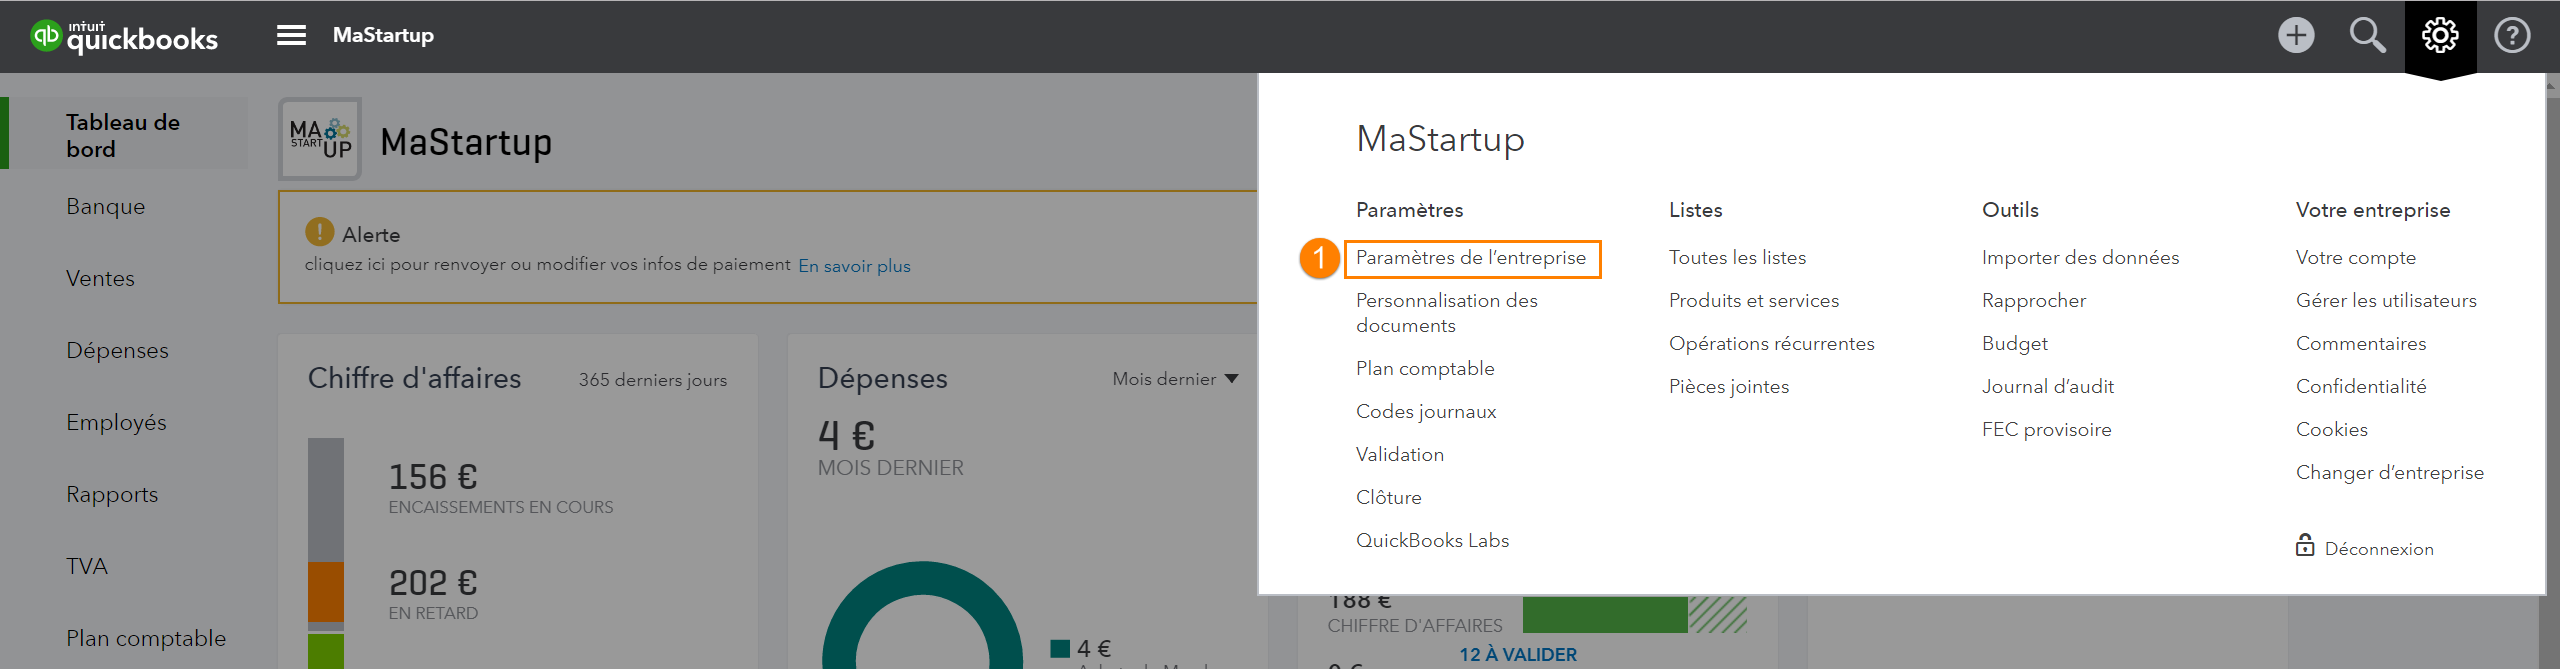Screen dimensions: 2560x669
Task: Open Employés in sidebar
Action: 116,422
